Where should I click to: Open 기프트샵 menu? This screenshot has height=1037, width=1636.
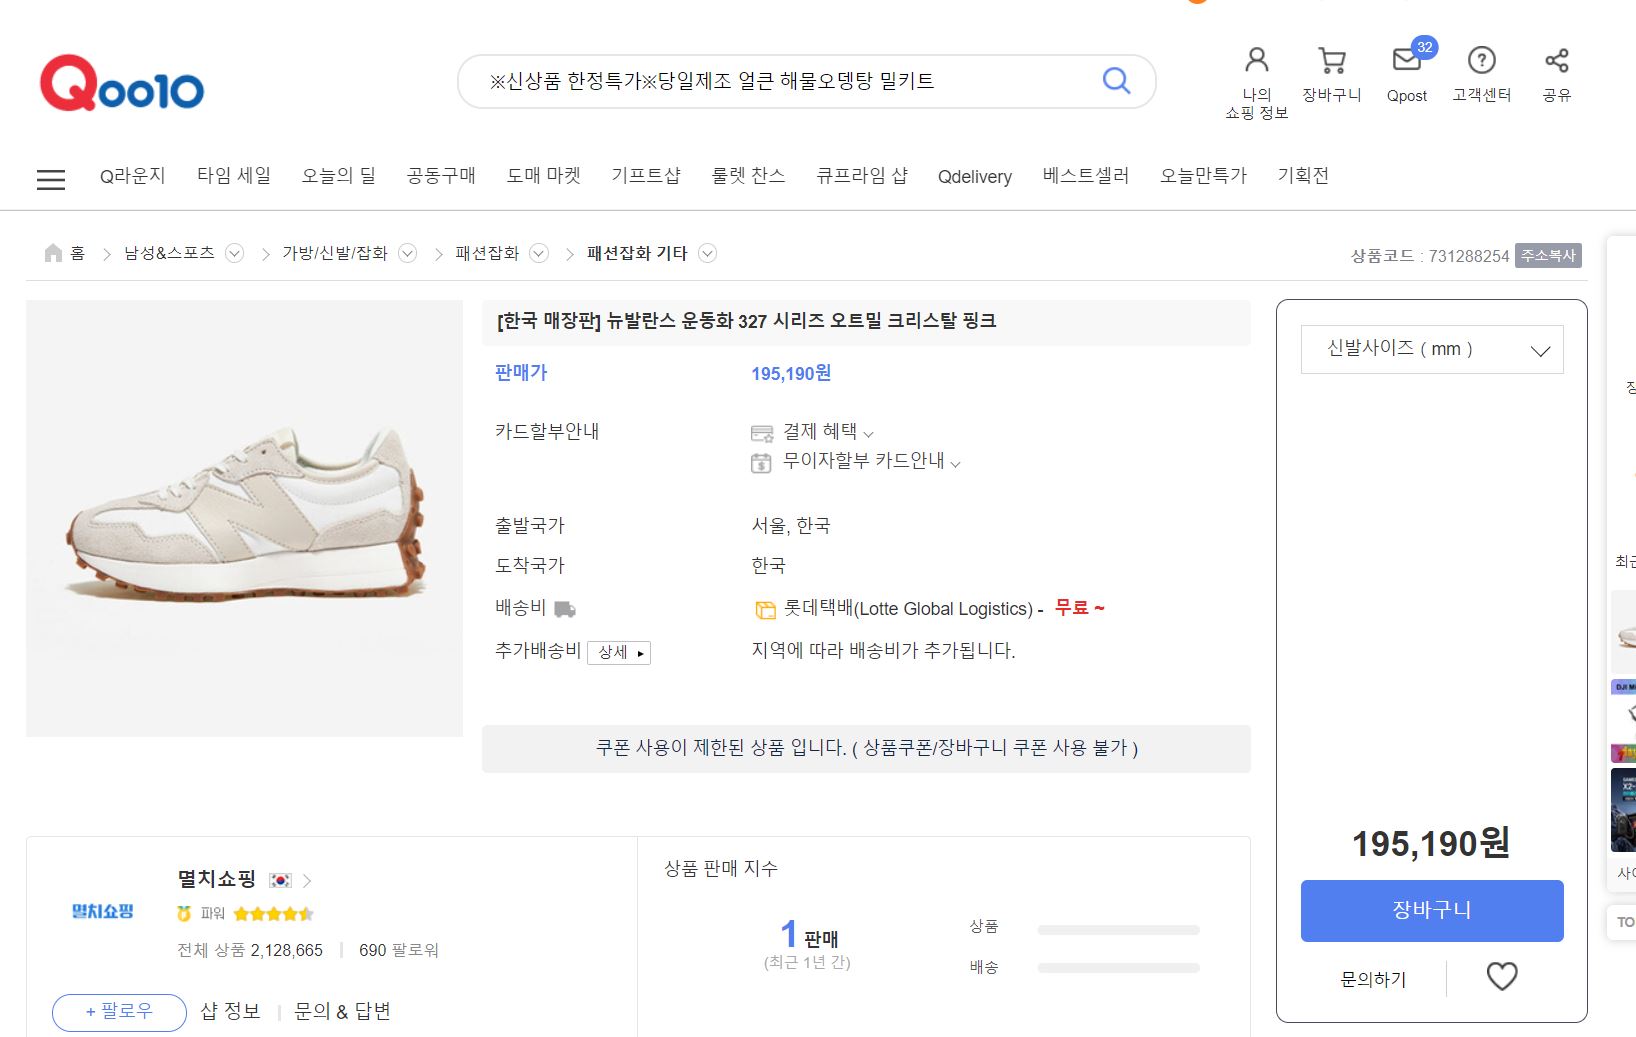[x=646, y=176]
